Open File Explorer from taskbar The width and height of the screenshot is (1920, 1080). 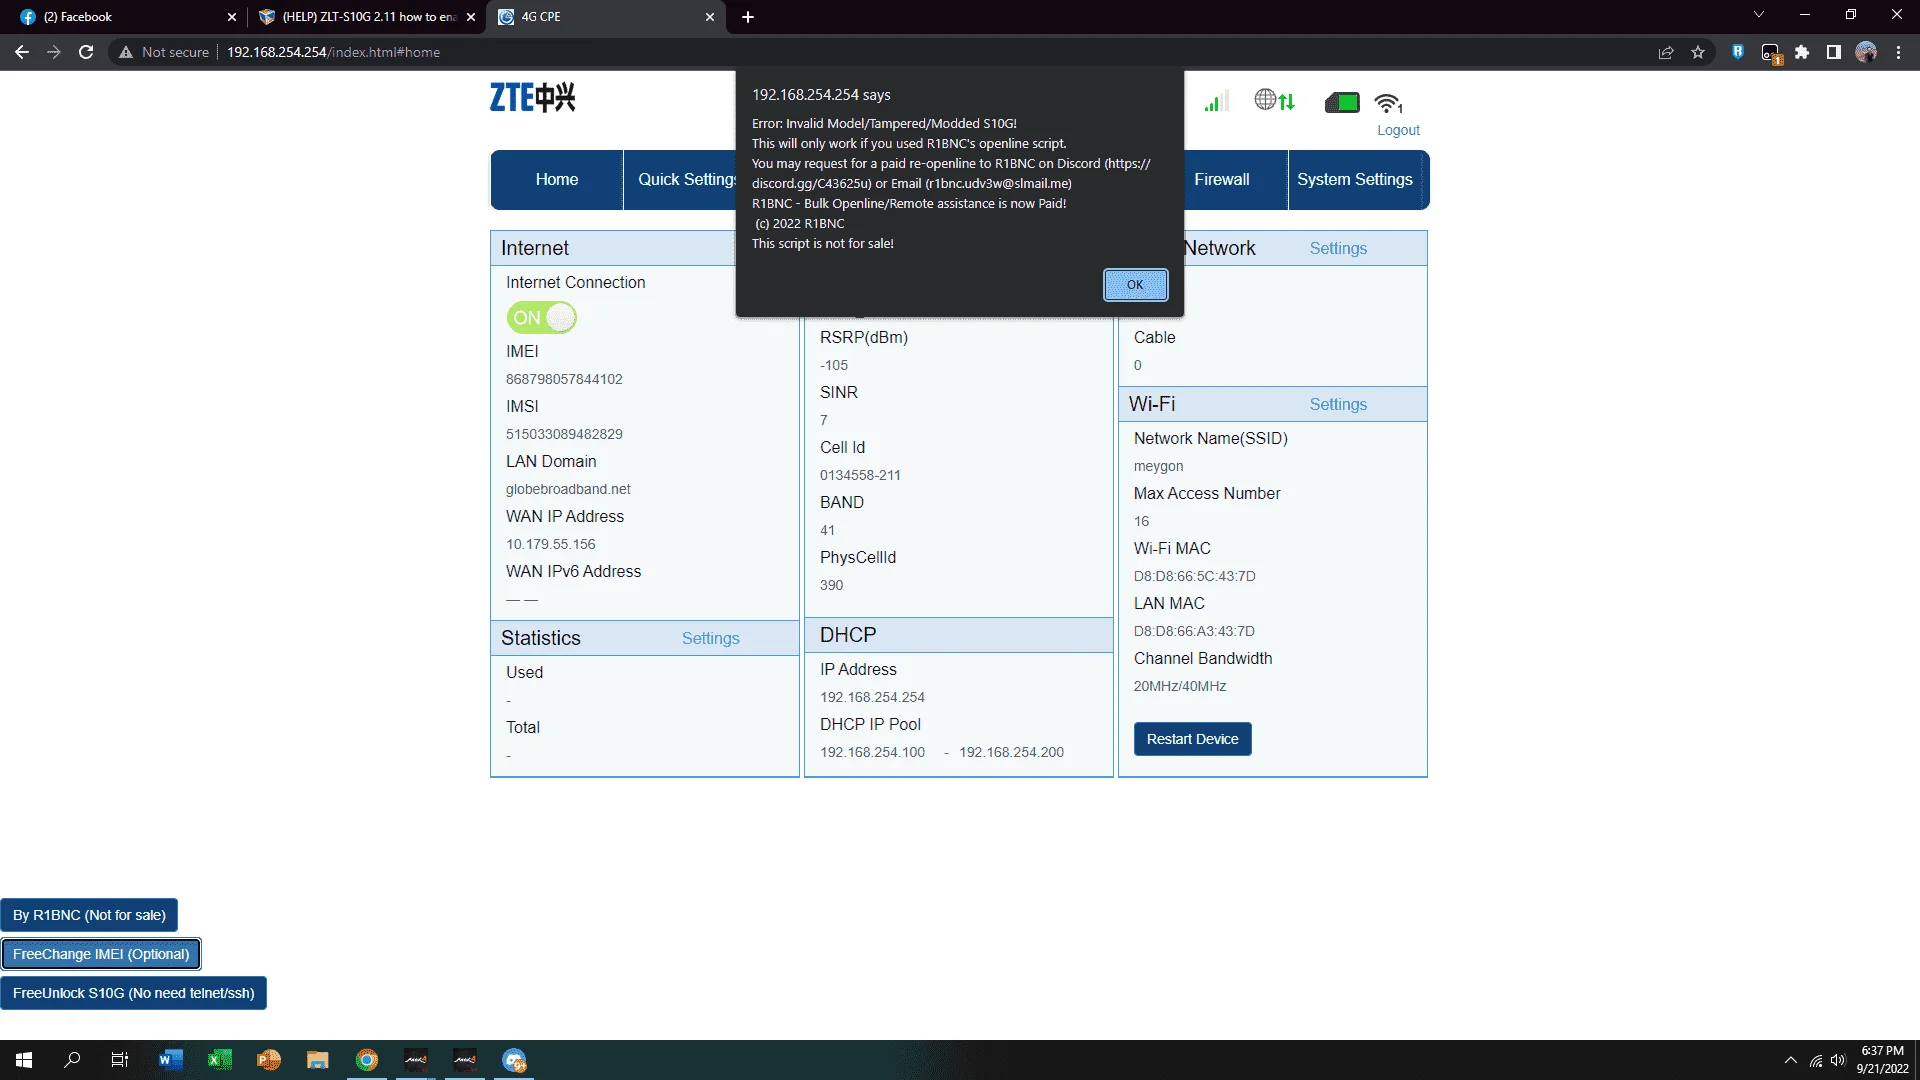(x=318, y=1060)
